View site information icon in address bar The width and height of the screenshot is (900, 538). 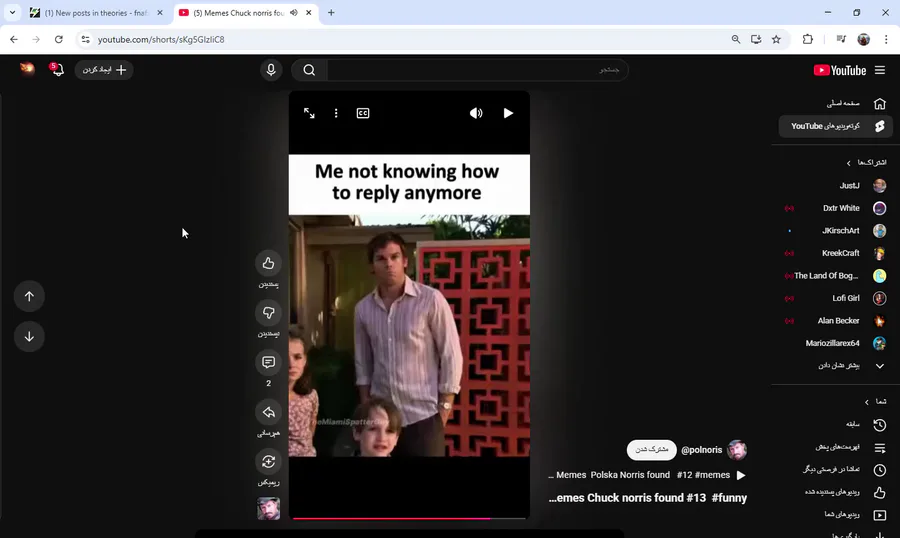[86, 40]
